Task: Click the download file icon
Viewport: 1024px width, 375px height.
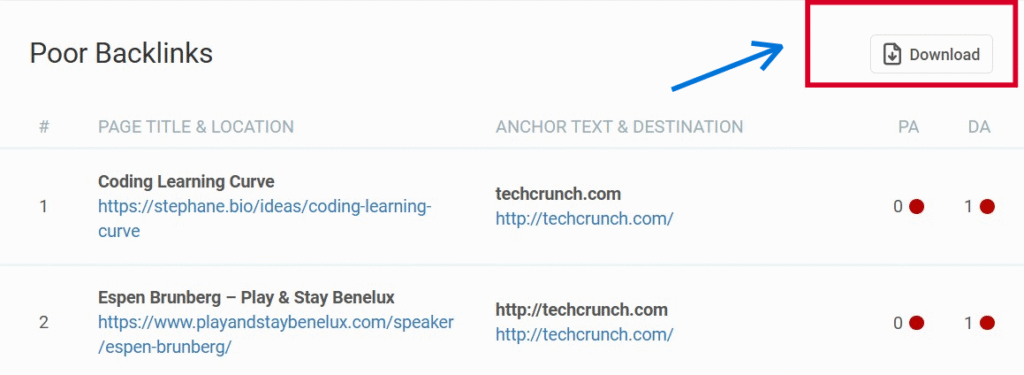Action: point(891,55)
